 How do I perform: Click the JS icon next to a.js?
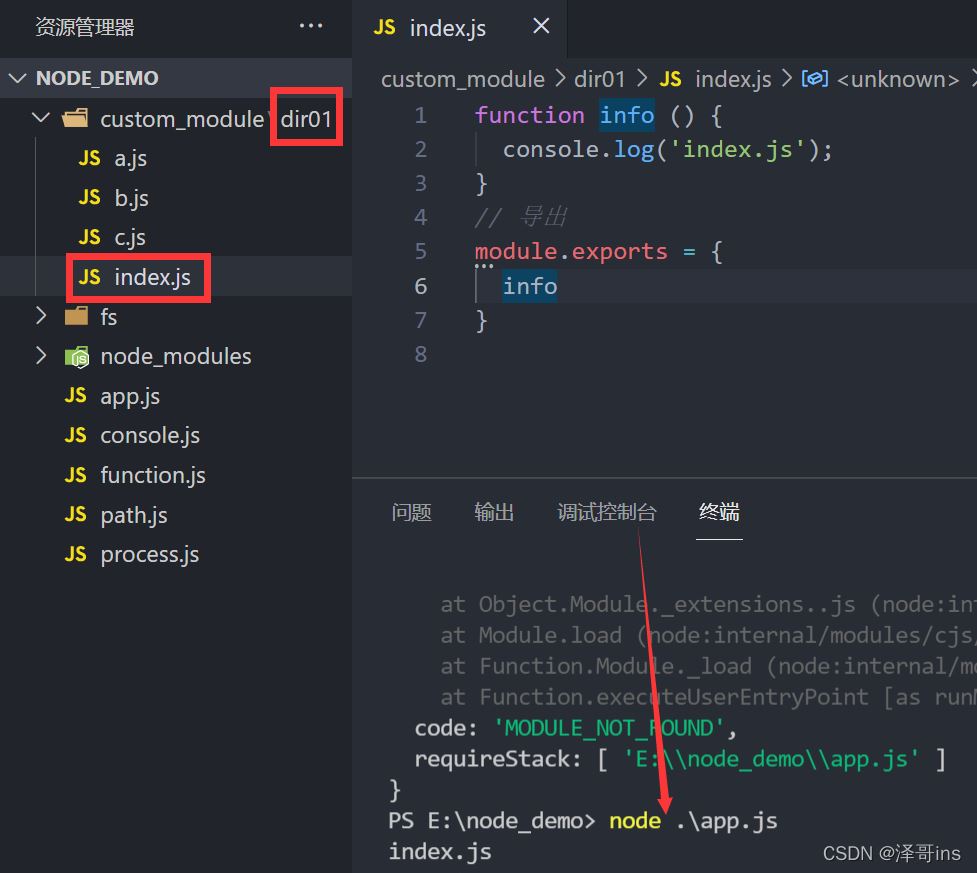(x=89, y=158)
